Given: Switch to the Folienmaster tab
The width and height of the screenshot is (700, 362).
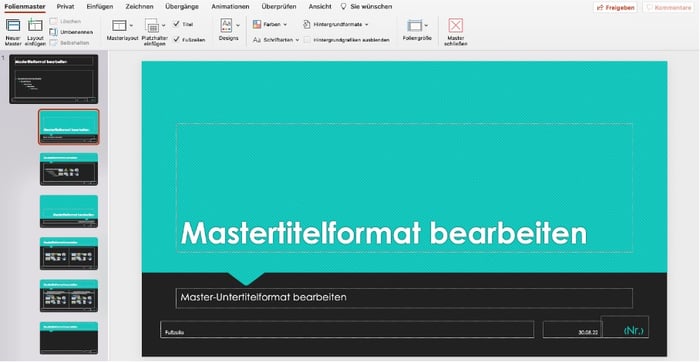Looking at the screenshot, I should point(25,7).
